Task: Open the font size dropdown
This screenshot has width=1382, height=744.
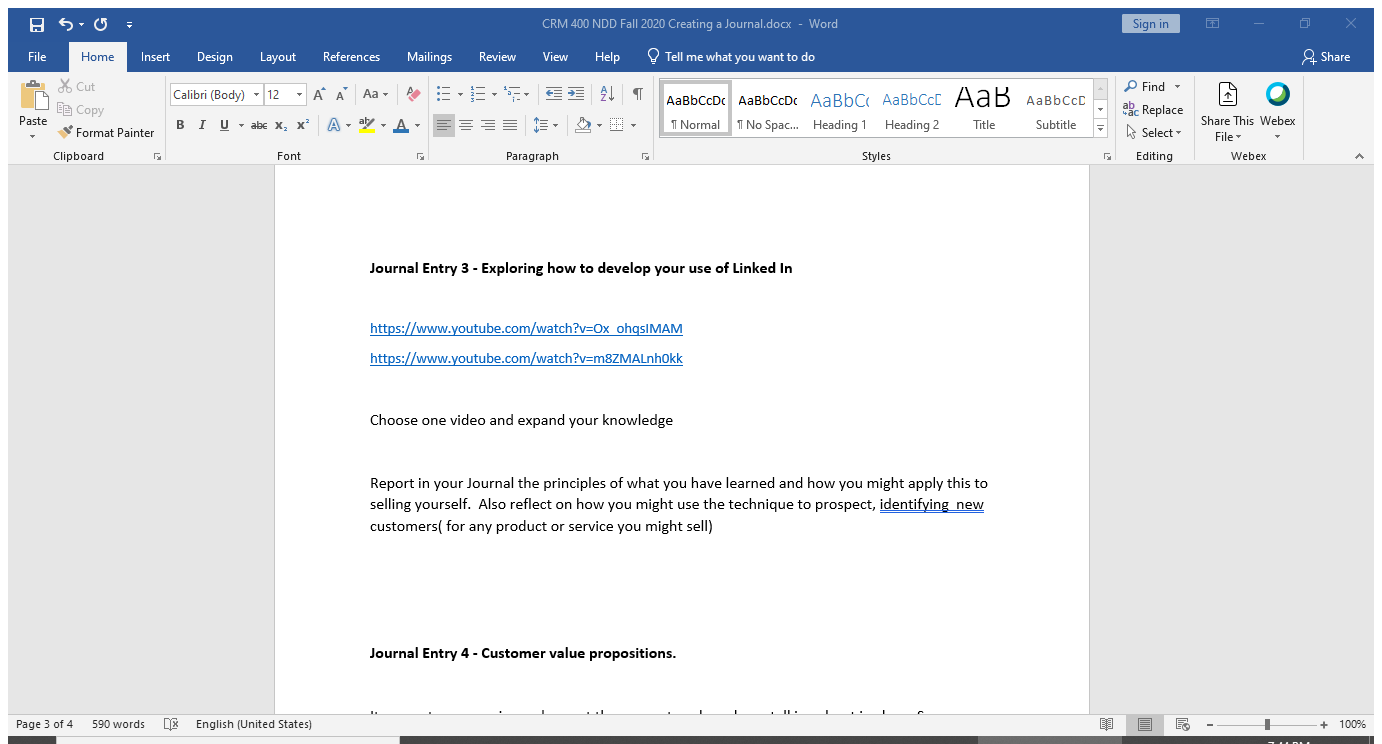Action: point(300,95)
